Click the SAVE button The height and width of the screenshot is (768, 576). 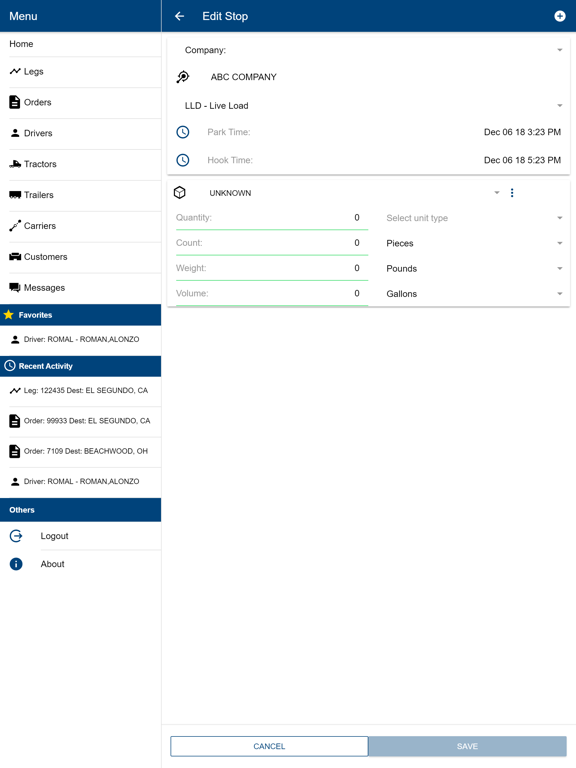(467, 746)
